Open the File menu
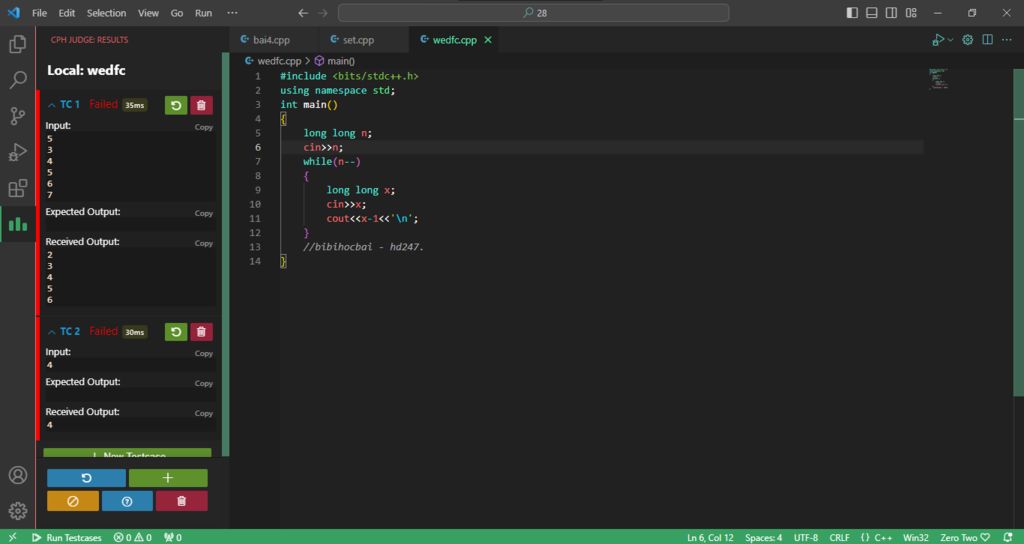The width and height of the screenshot is (1024, 544). 39,13
